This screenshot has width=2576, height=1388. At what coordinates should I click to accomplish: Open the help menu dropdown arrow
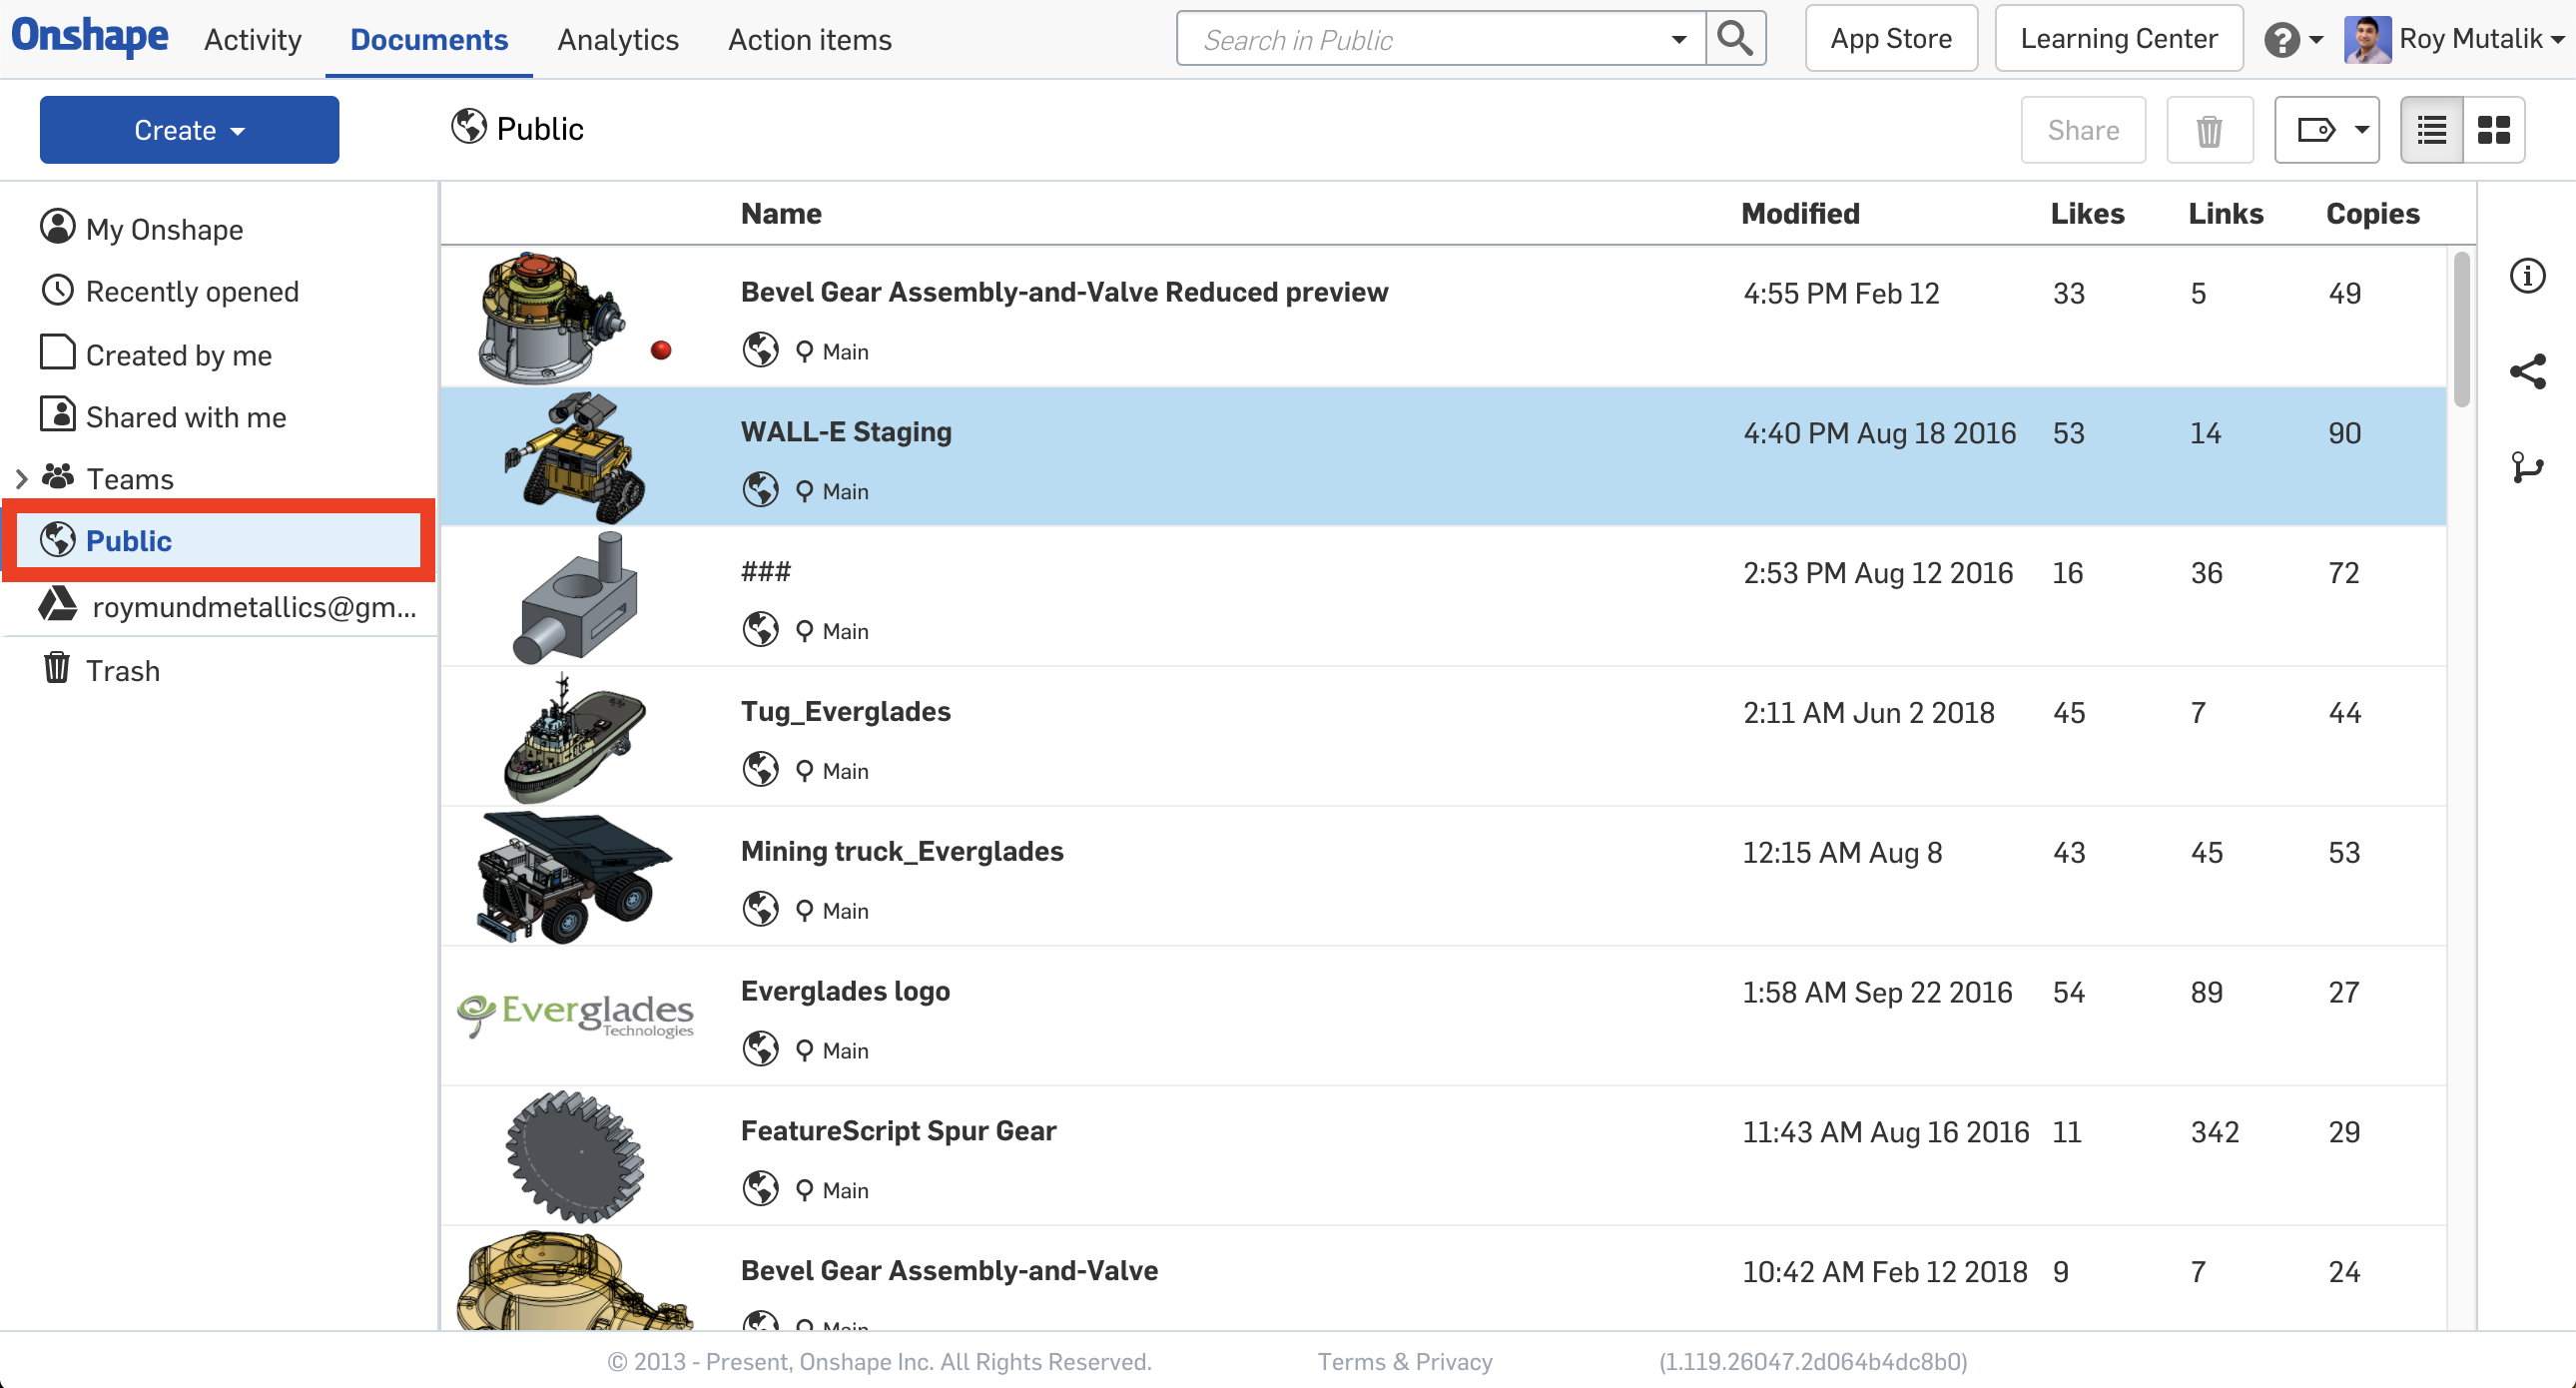tap(2316, 40)
